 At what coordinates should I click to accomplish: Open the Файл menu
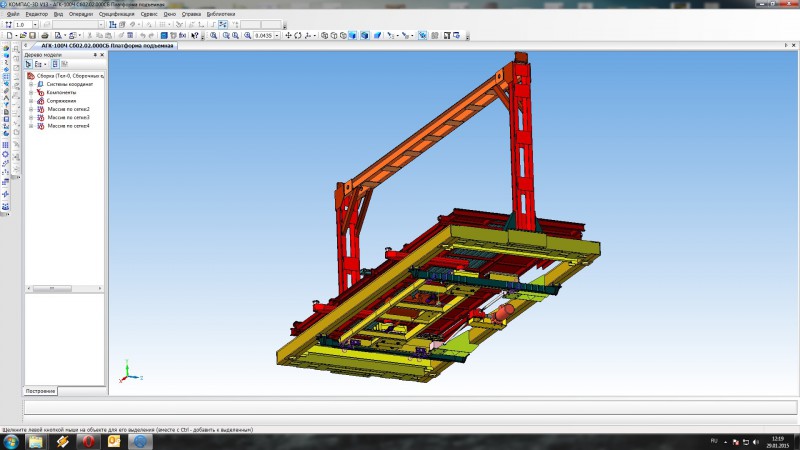click(13, 14)
